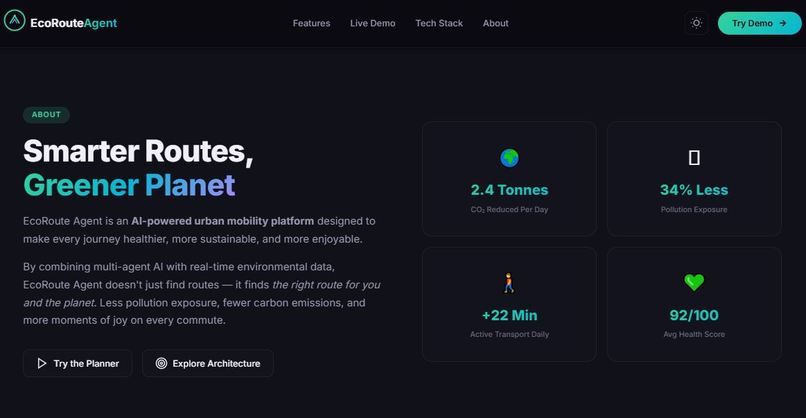Select About in the top navigation
Viewport: 806px width, 418px height.
pyautogui.click(x=496, y=23)
